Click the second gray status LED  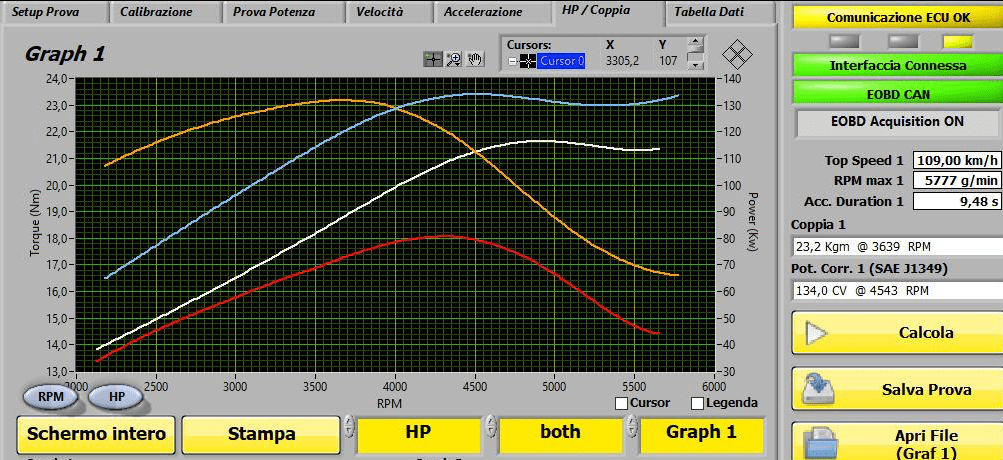click(903, 42)
